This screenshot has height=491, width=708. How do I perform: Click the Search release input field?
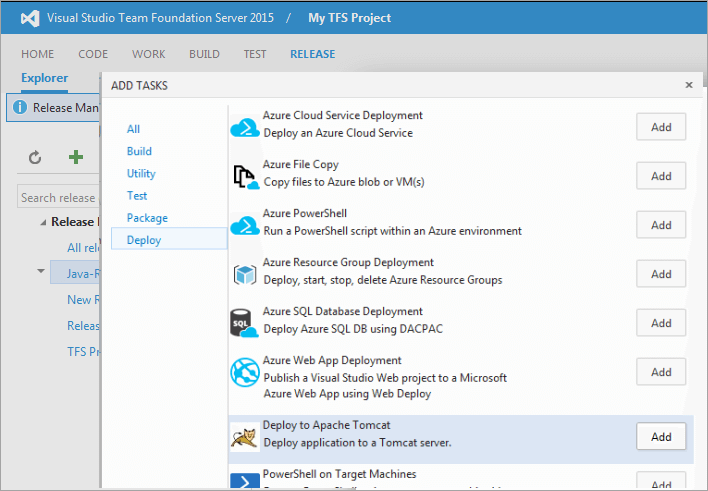coord(58,198)
